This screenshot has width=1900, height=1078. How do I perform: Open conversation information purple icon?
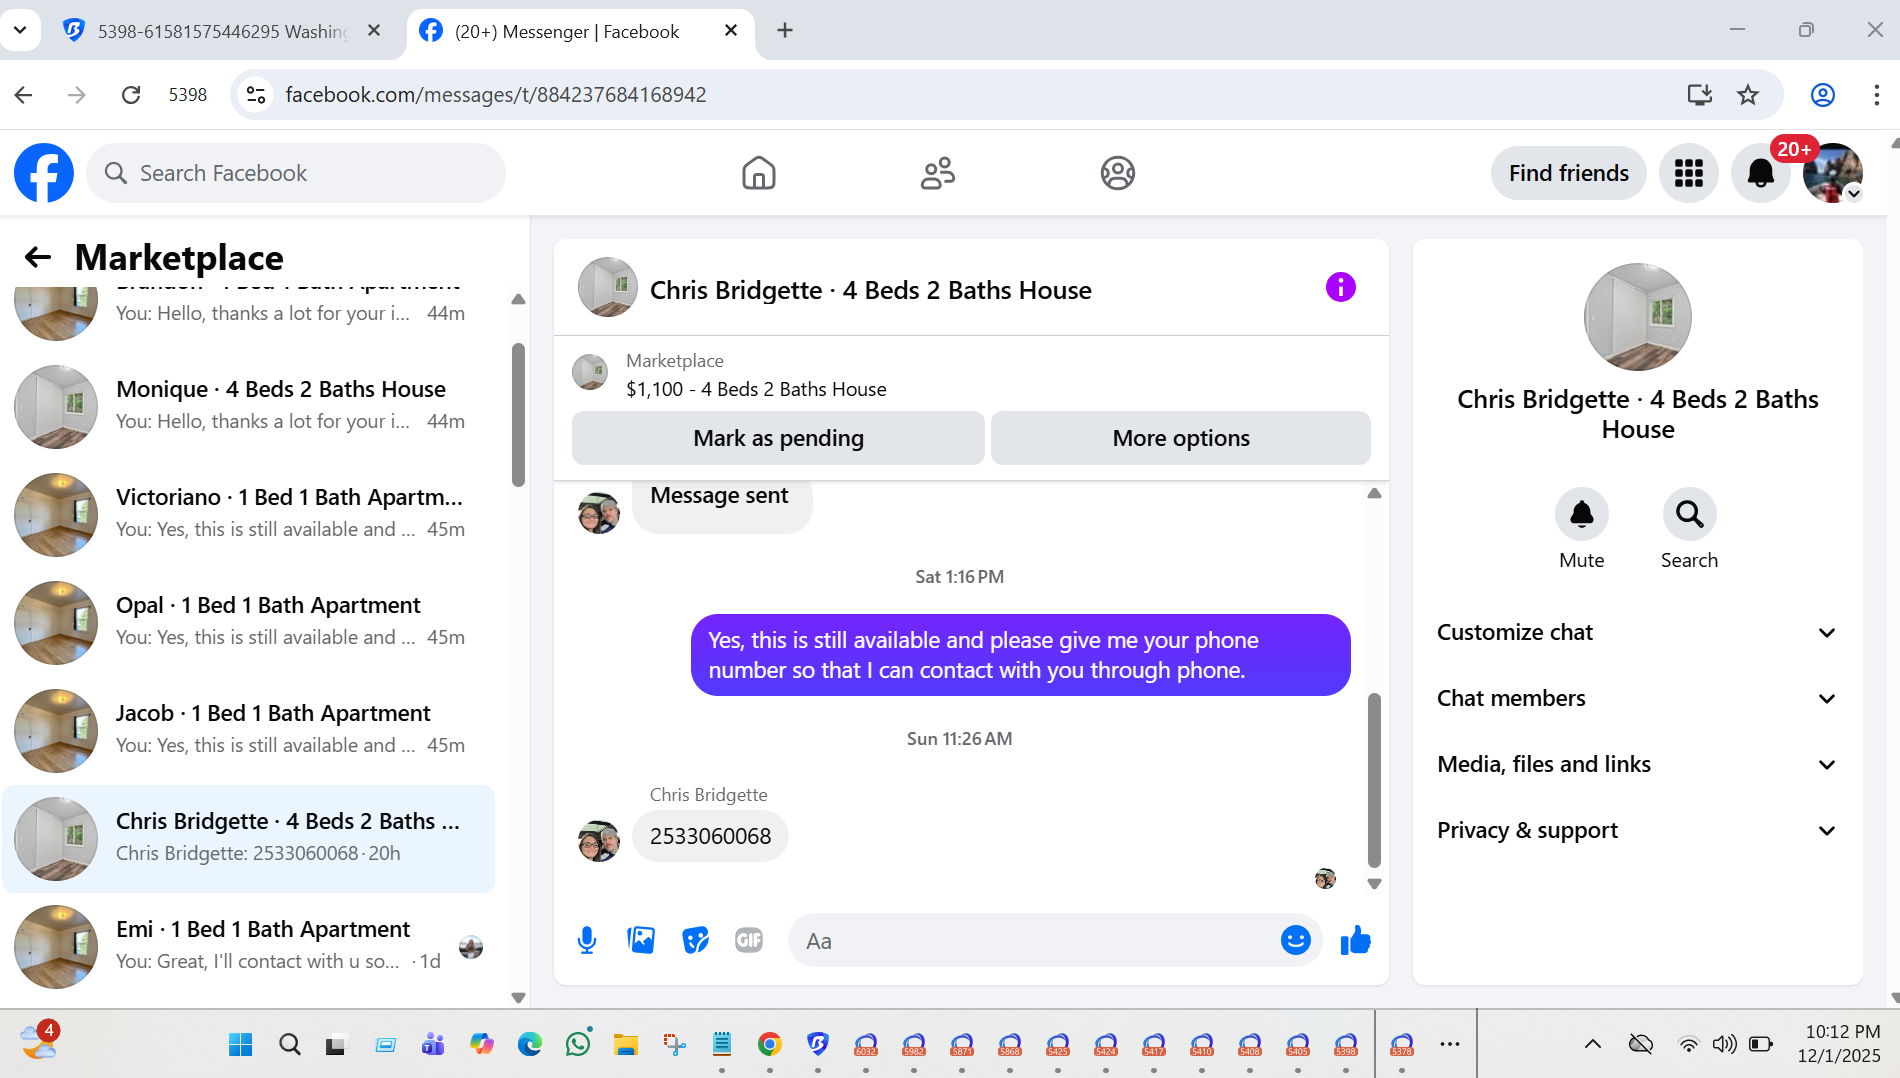[1341, 288]
